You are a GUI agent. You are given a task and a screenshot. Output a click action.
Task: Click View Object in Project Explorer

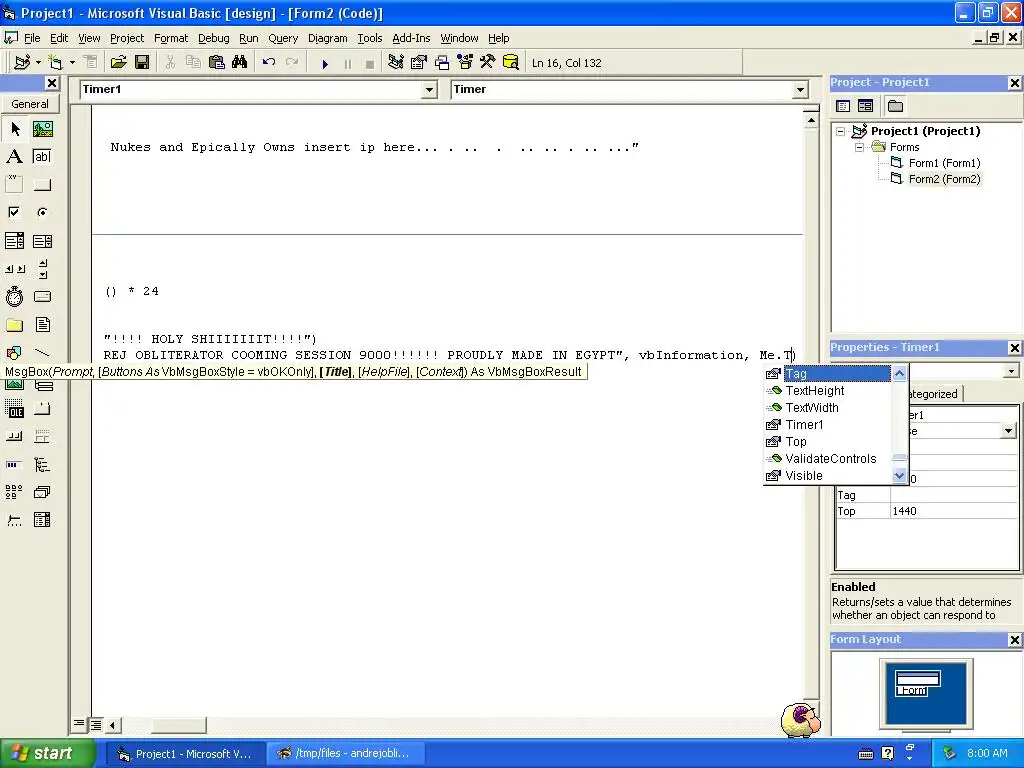[865, 106]
